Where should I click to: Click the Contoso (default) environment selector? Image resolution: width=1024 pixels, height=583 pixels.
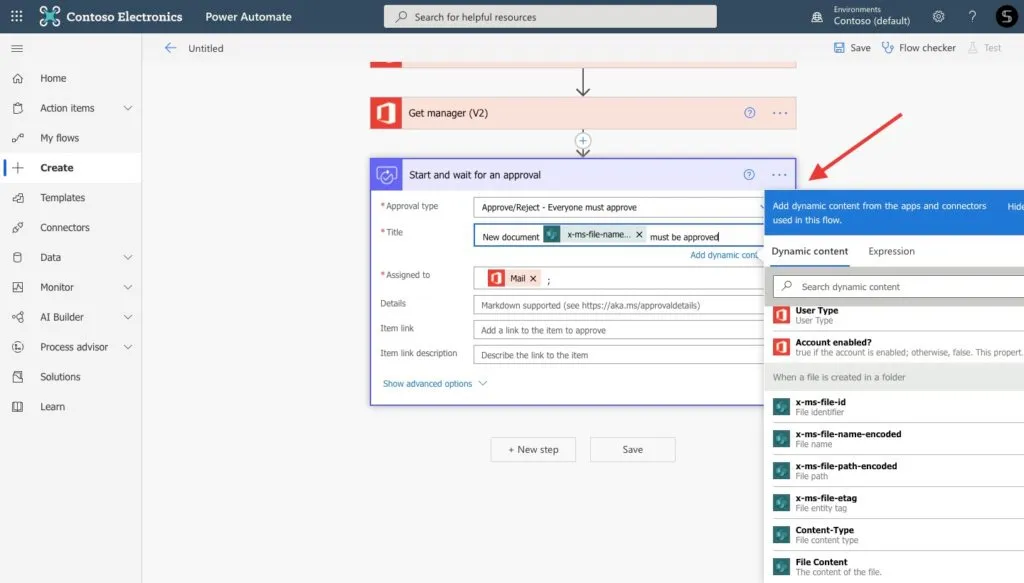click(871, 20)
